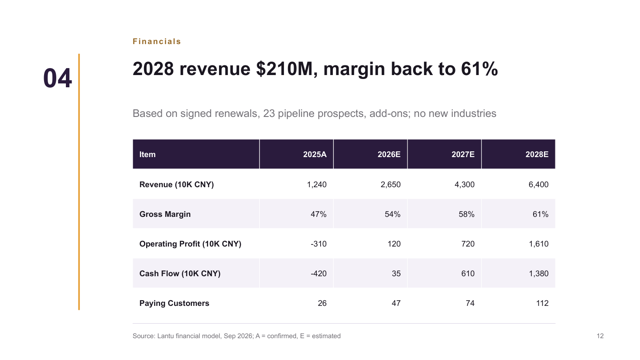Viewport: 640px width, 360px height.
Task: Click Operating Profit value '-310'
Action: coord(318,244)
